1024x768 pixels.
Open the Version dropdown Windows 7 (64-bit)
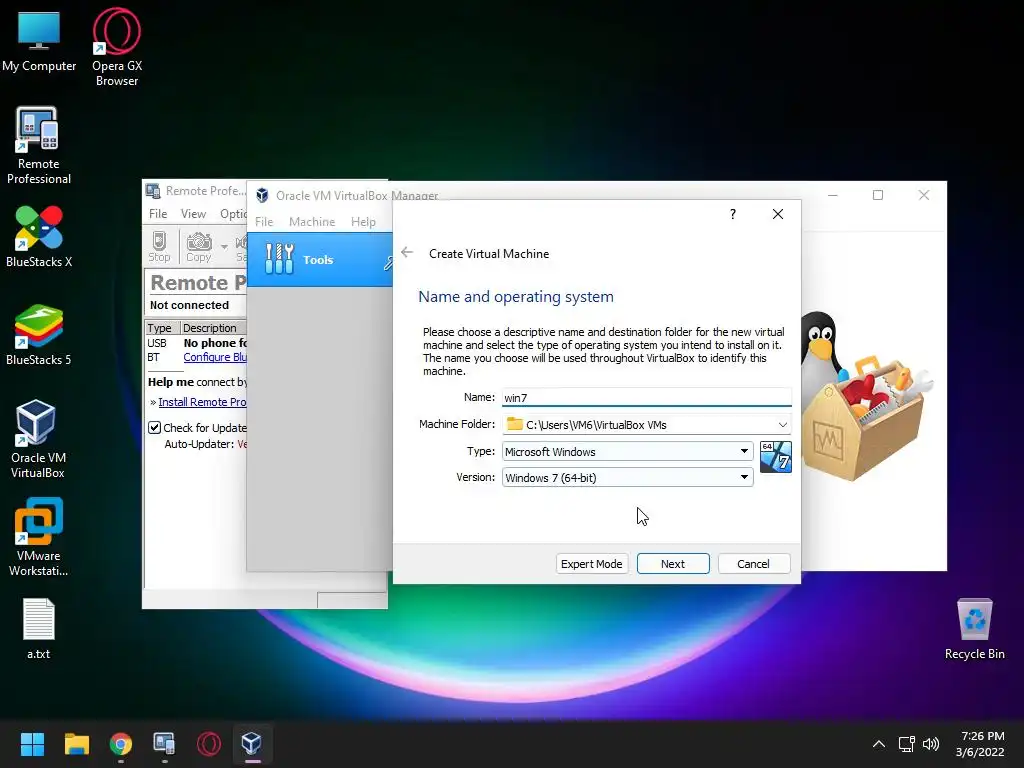tap(628, 477)
